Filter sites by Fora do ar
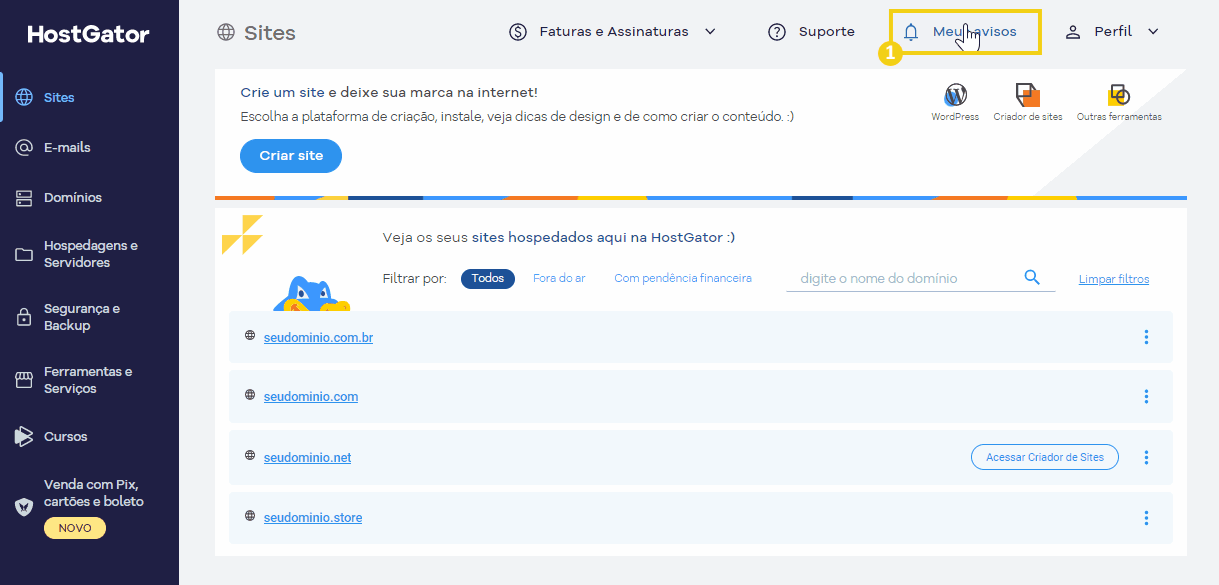Image resolution: width=1219 pixels, height=585 pixels. tap(559, 278)
